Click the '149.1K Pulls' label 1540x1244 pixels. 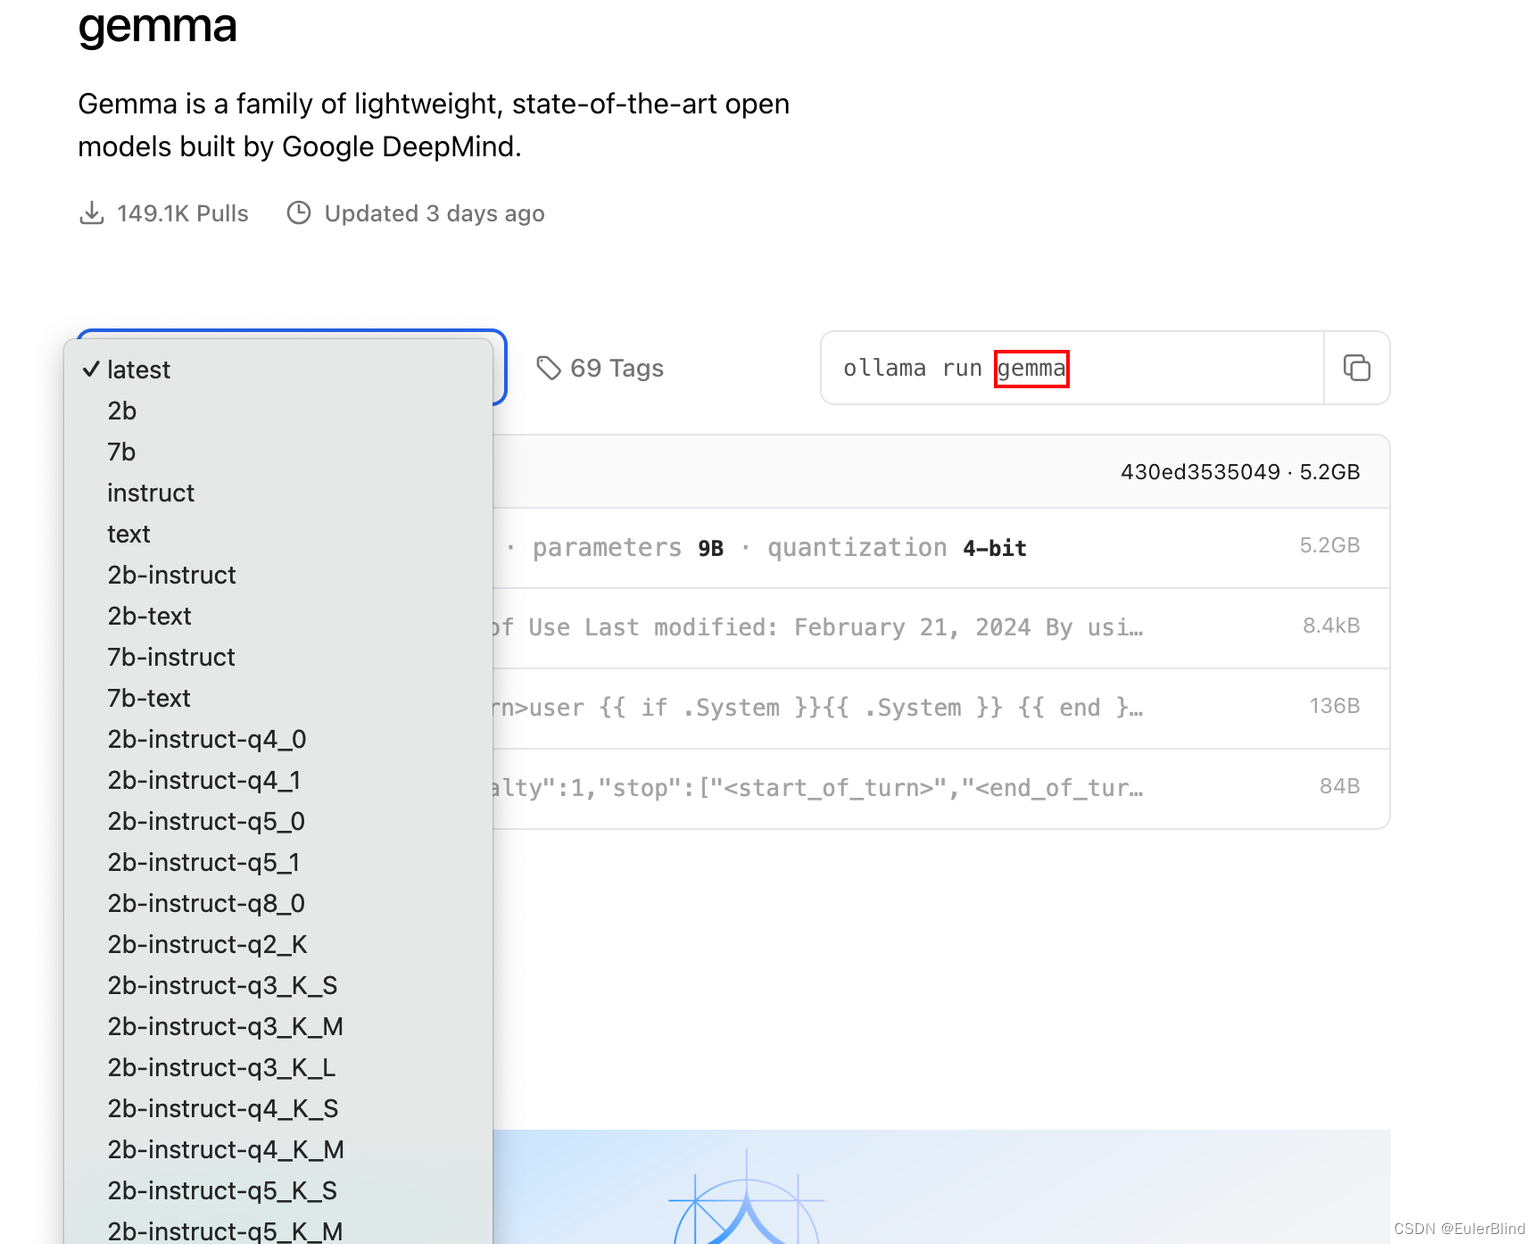coord(182,213)
